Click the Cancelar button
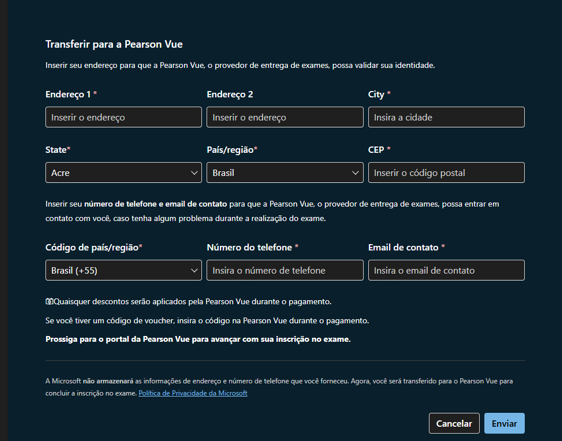This screenshot has height=441, width=562. [x=454, y=423]
